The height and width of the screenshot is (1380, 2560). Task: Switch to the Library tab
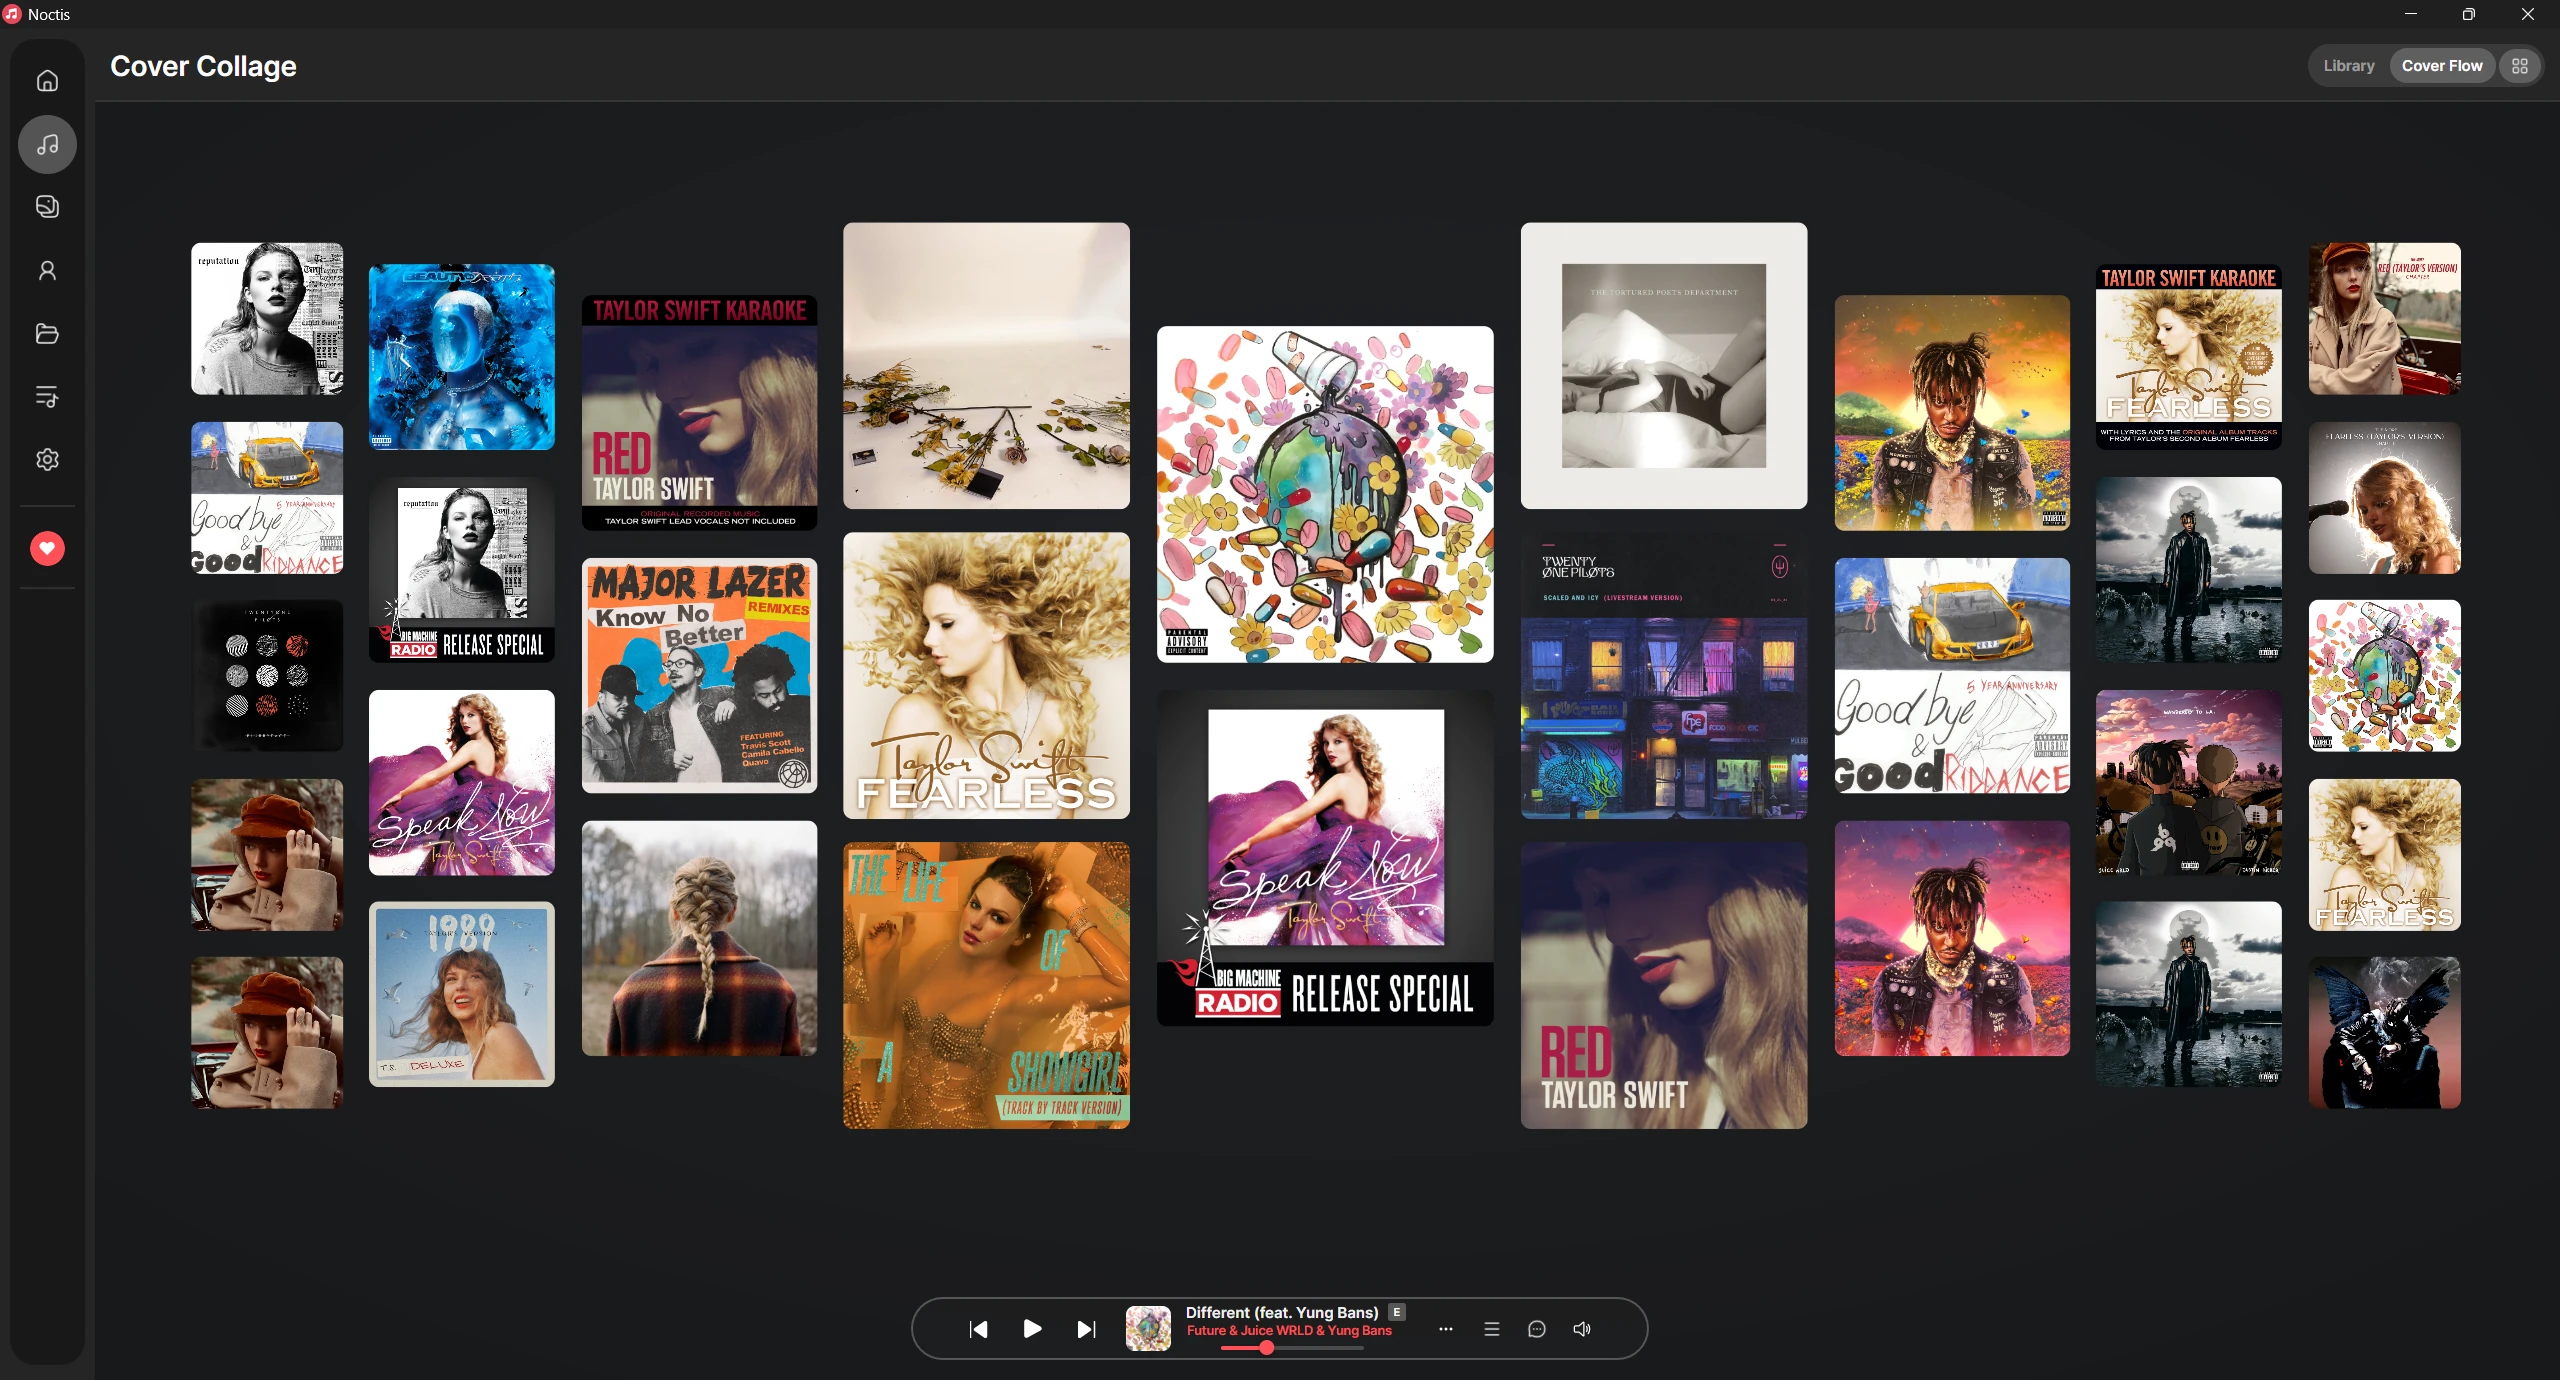(x=2348, y=66)
